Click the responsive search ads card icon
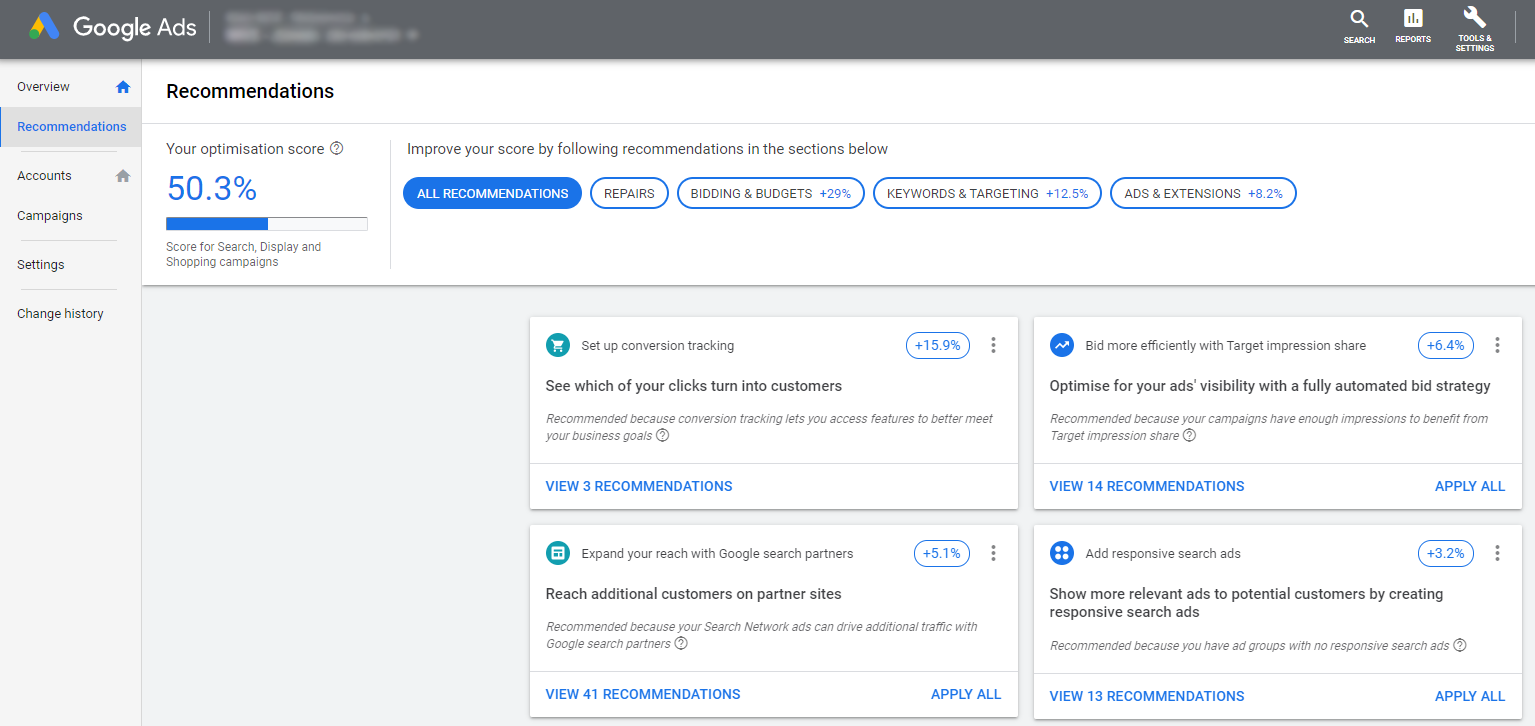 point(1061,553)
